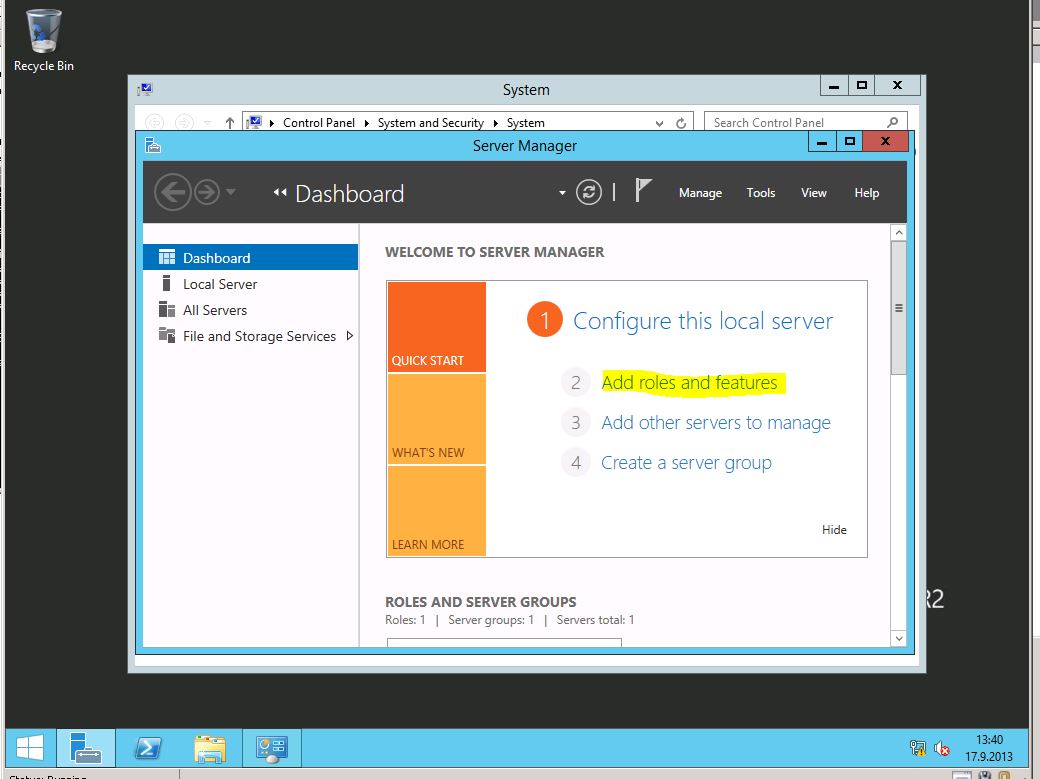Image resolution: width=1040 pixels, height=779 pixels.
Task: Click System in the address breadcrumb
Action: coord(525,123)
